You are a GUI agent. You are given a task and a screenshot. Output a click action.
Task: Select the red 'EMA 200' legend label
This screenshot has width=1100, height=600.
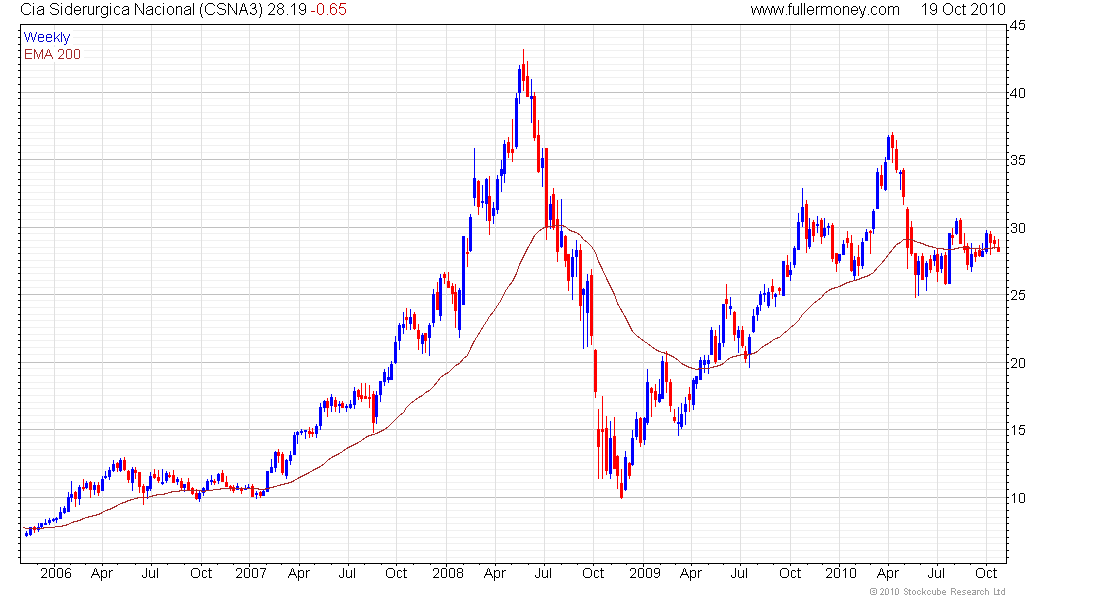pos(52,54)
